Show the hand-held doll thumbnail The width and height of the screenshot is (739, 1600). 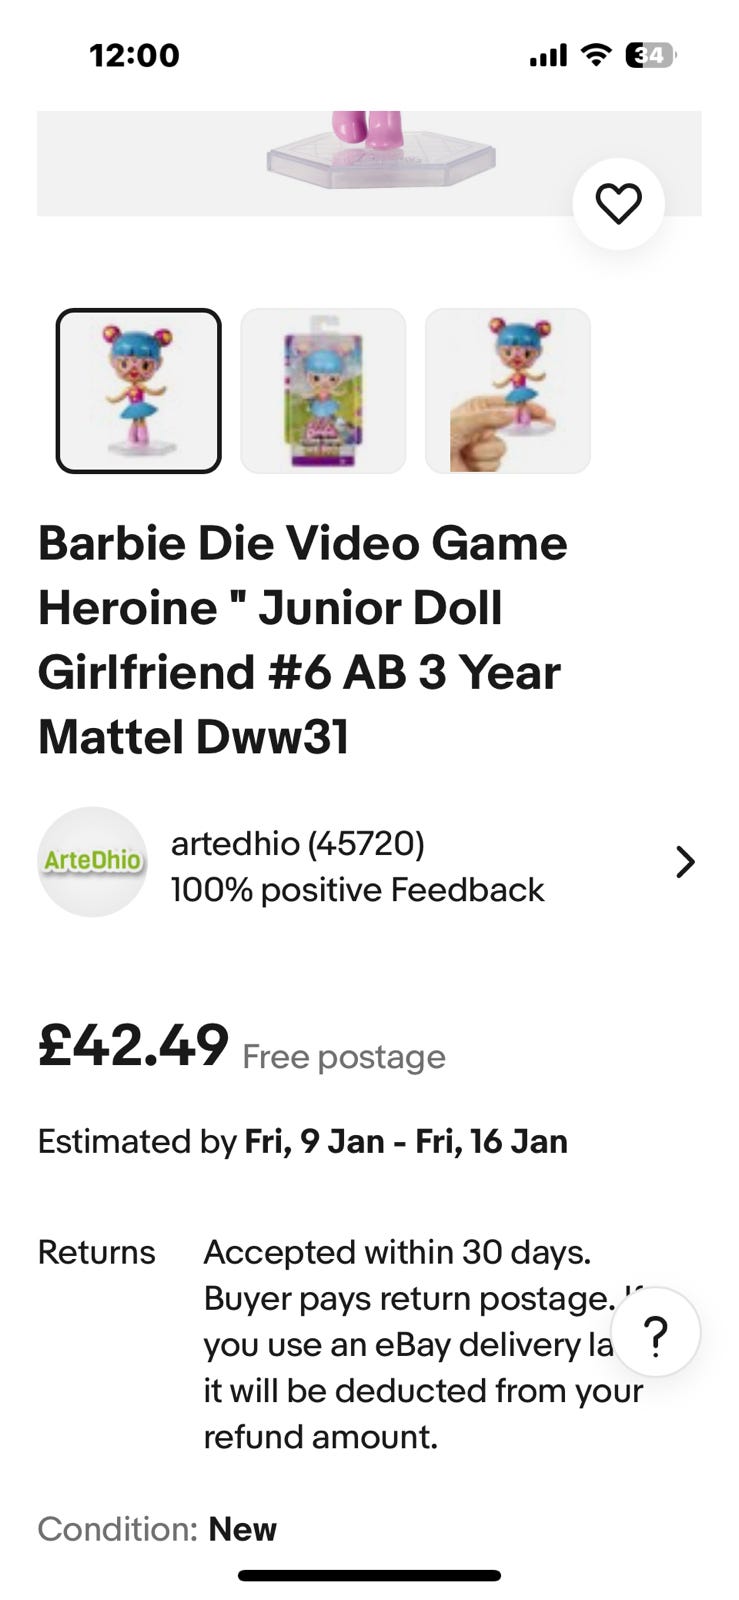point(508,391)
